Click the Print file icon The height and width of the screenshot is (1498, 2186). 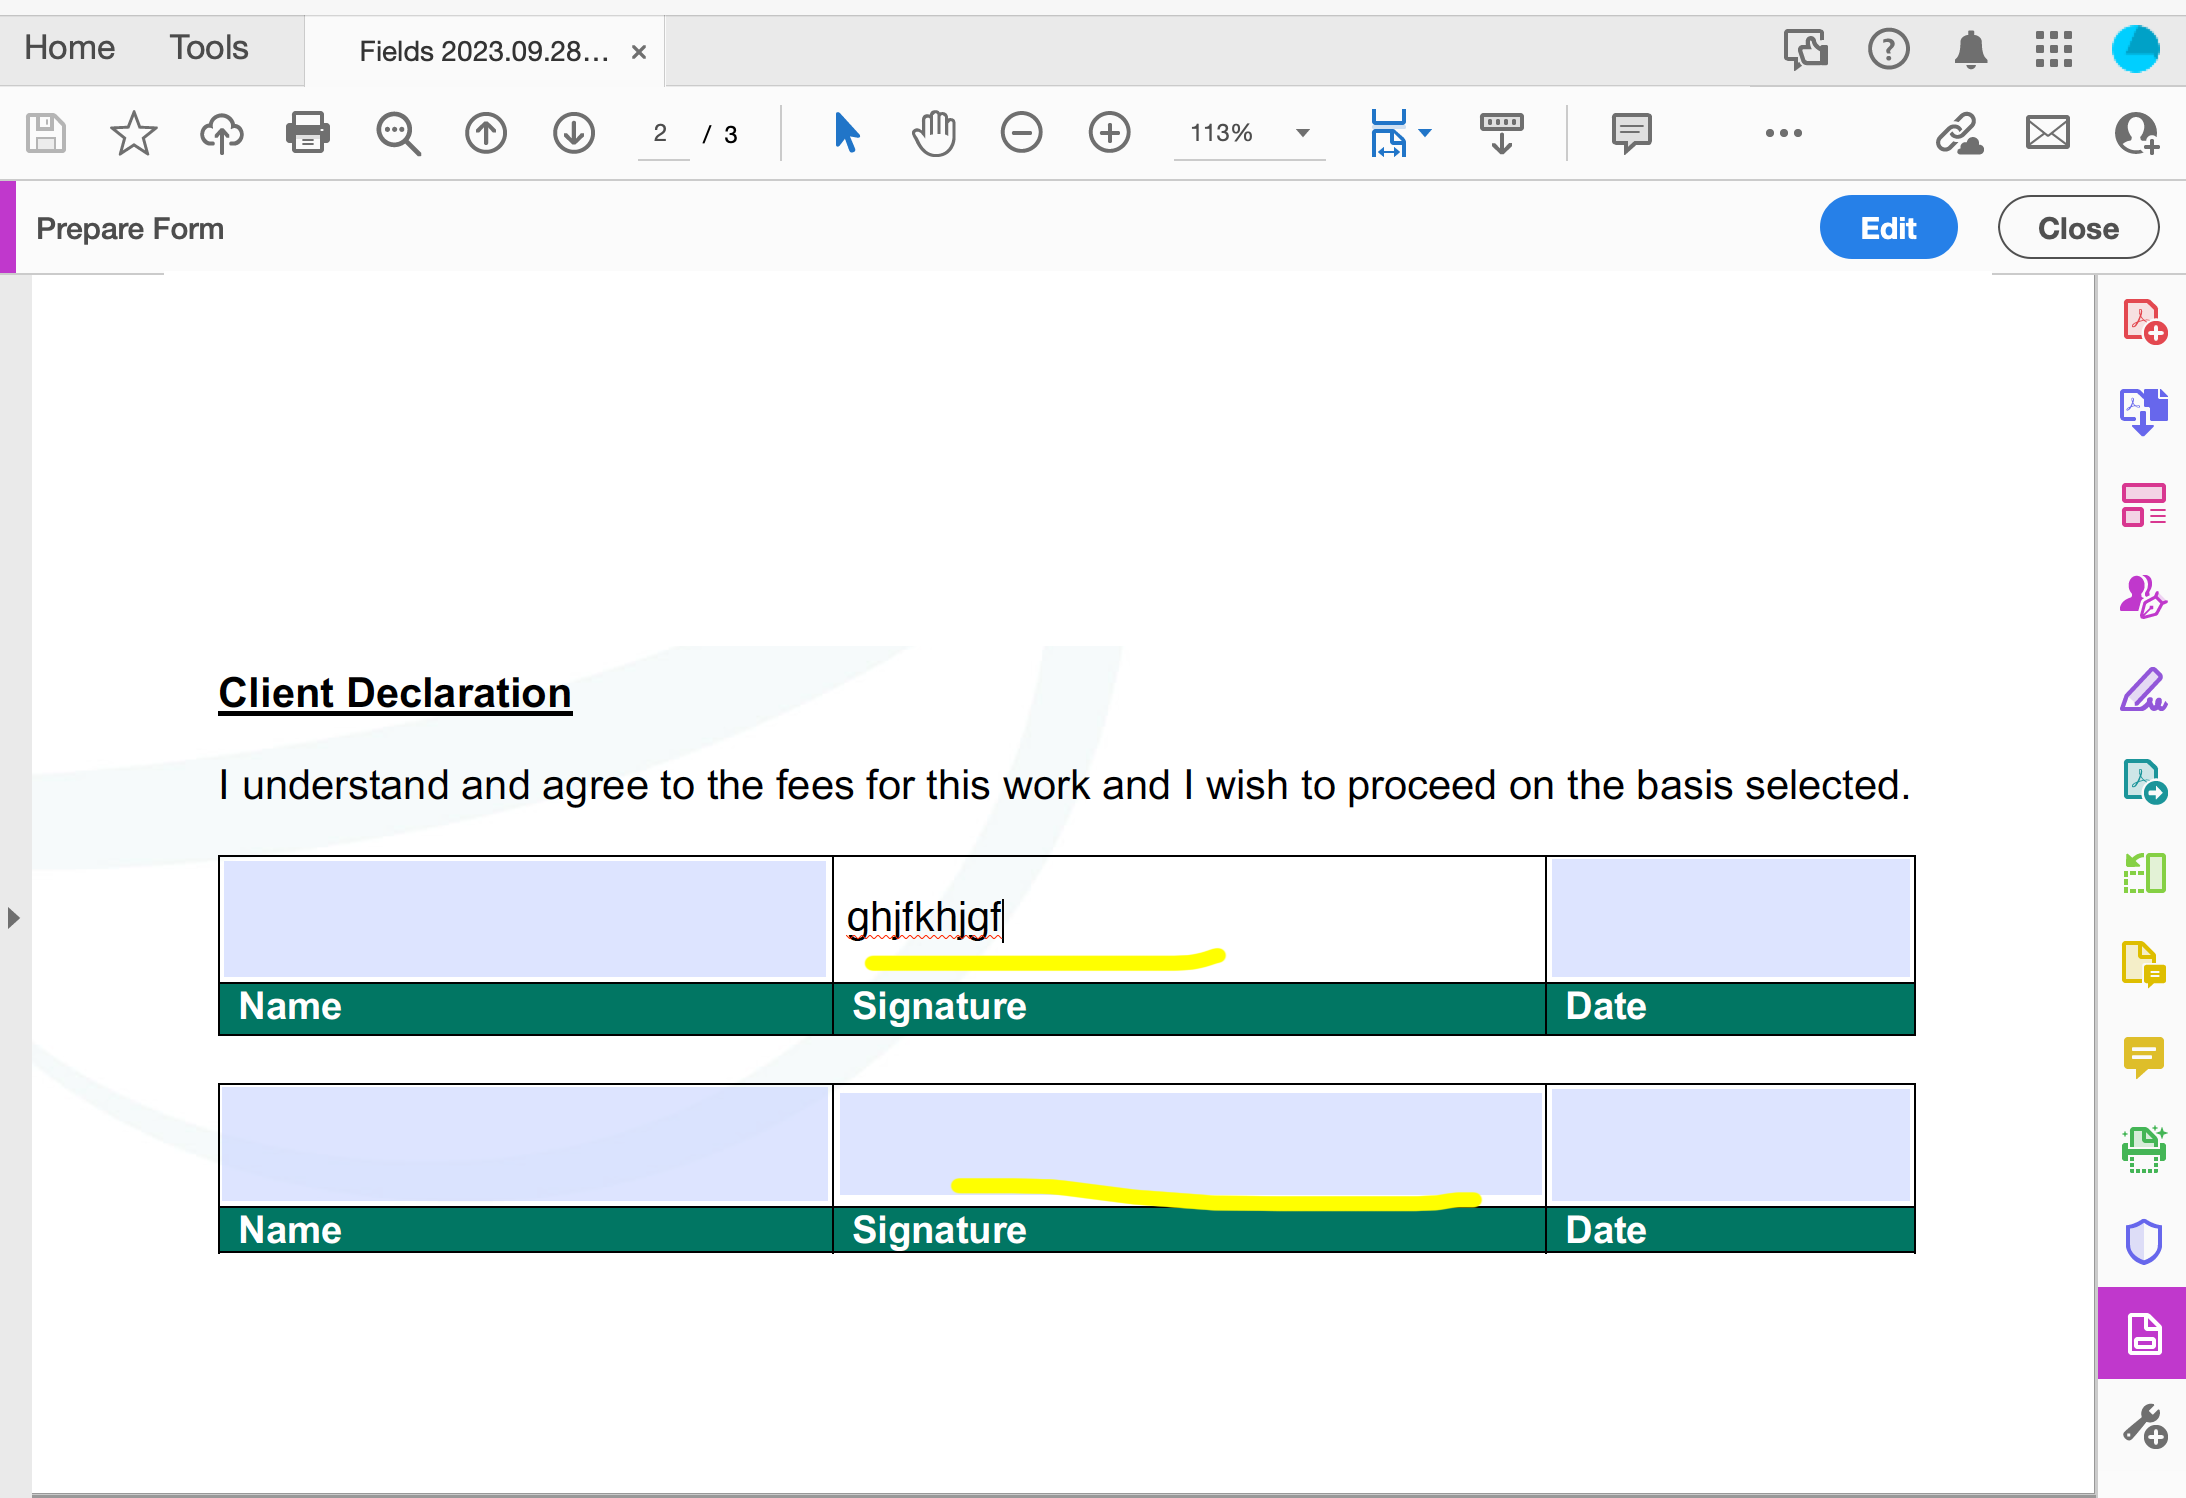pos(307,133)
